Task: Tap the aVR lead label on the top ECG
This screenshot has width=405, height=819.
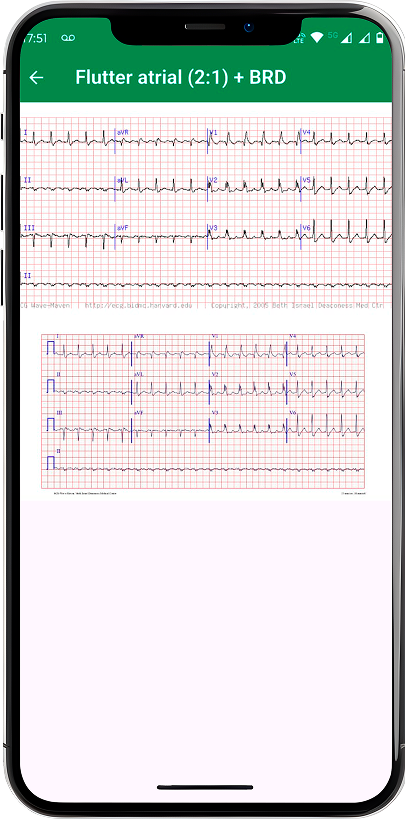Action: pos(123,133)
